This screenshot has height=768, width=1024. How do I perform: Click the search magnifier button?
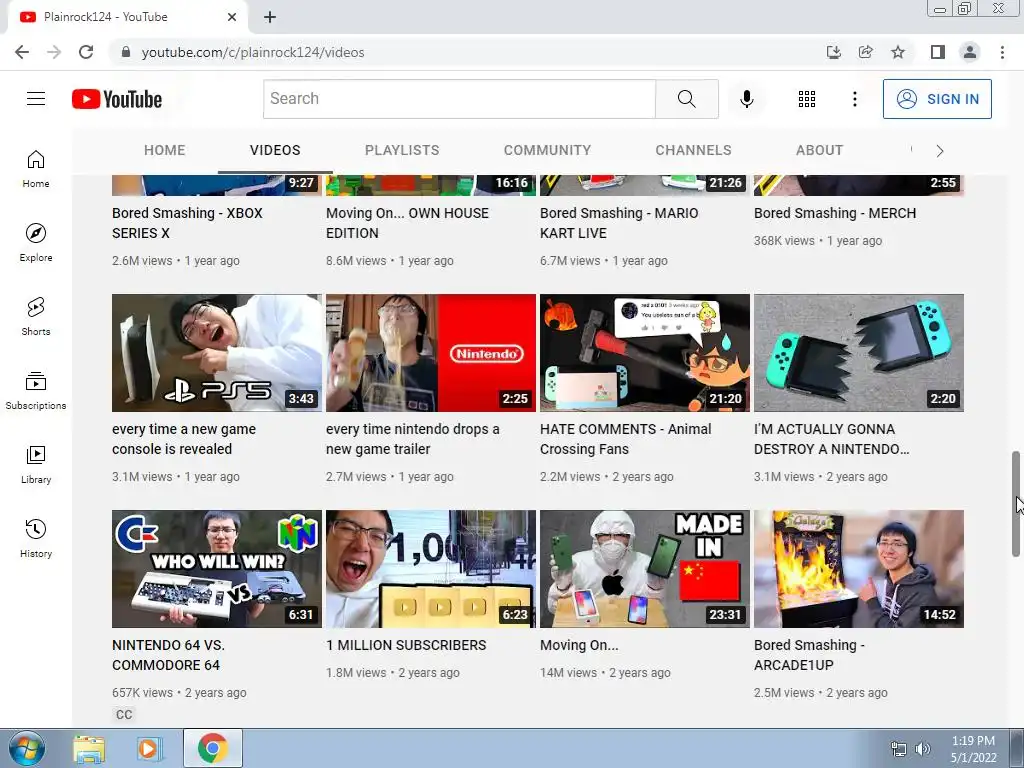tap(686, 99)
